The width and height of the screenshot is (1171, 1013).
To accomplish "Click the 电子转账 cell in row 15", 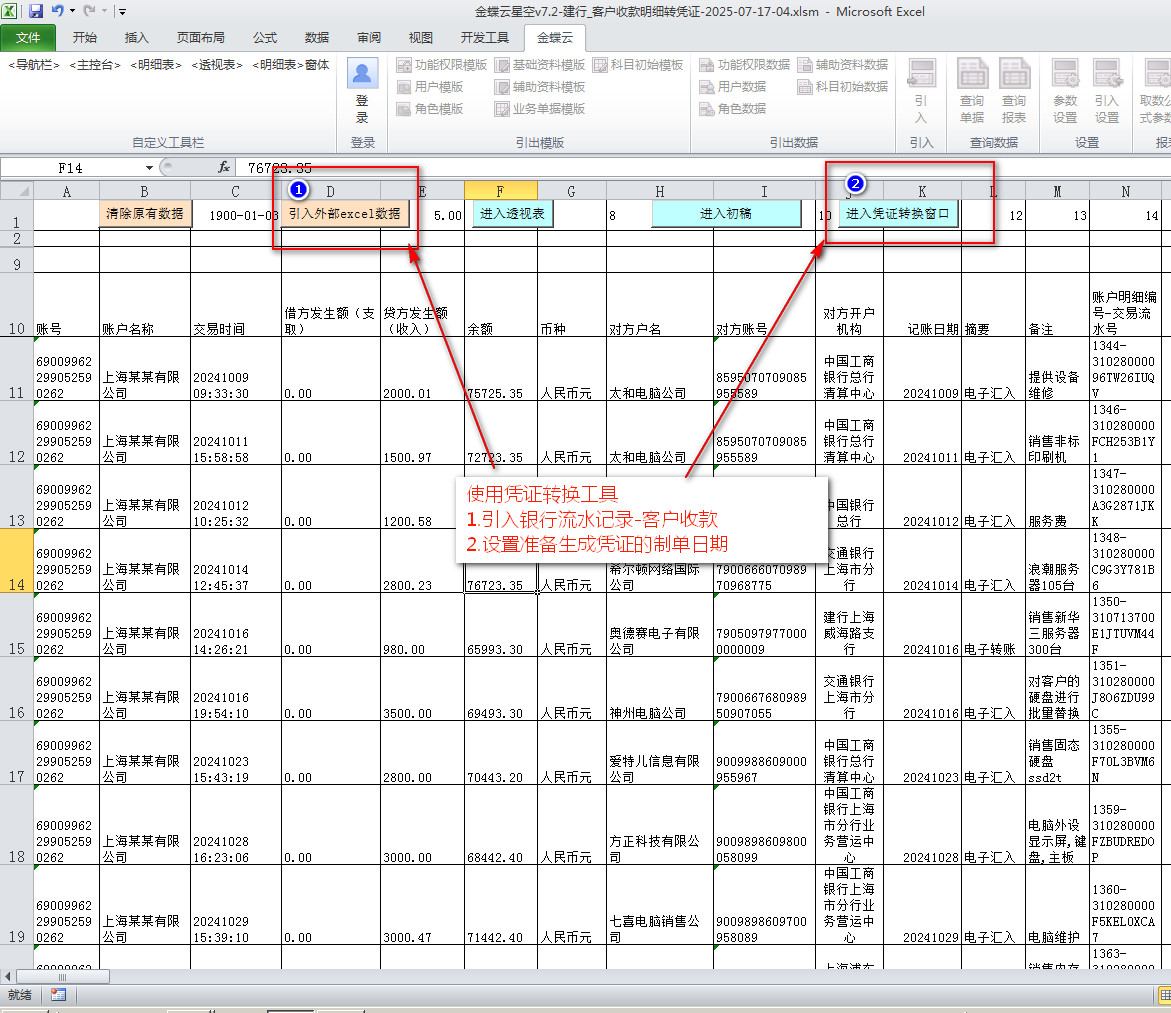I will [993, 625].
